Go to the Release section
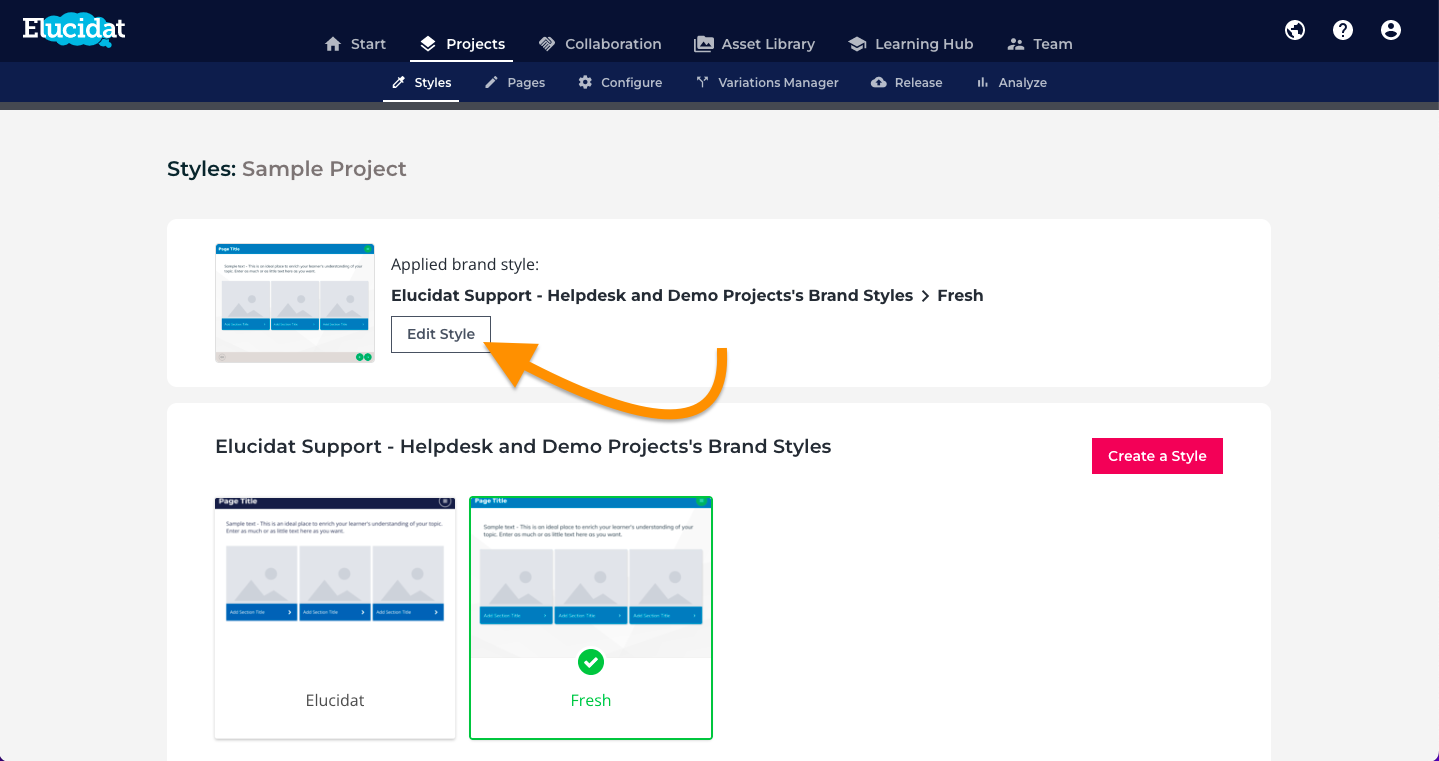 (x=907, y=82)
